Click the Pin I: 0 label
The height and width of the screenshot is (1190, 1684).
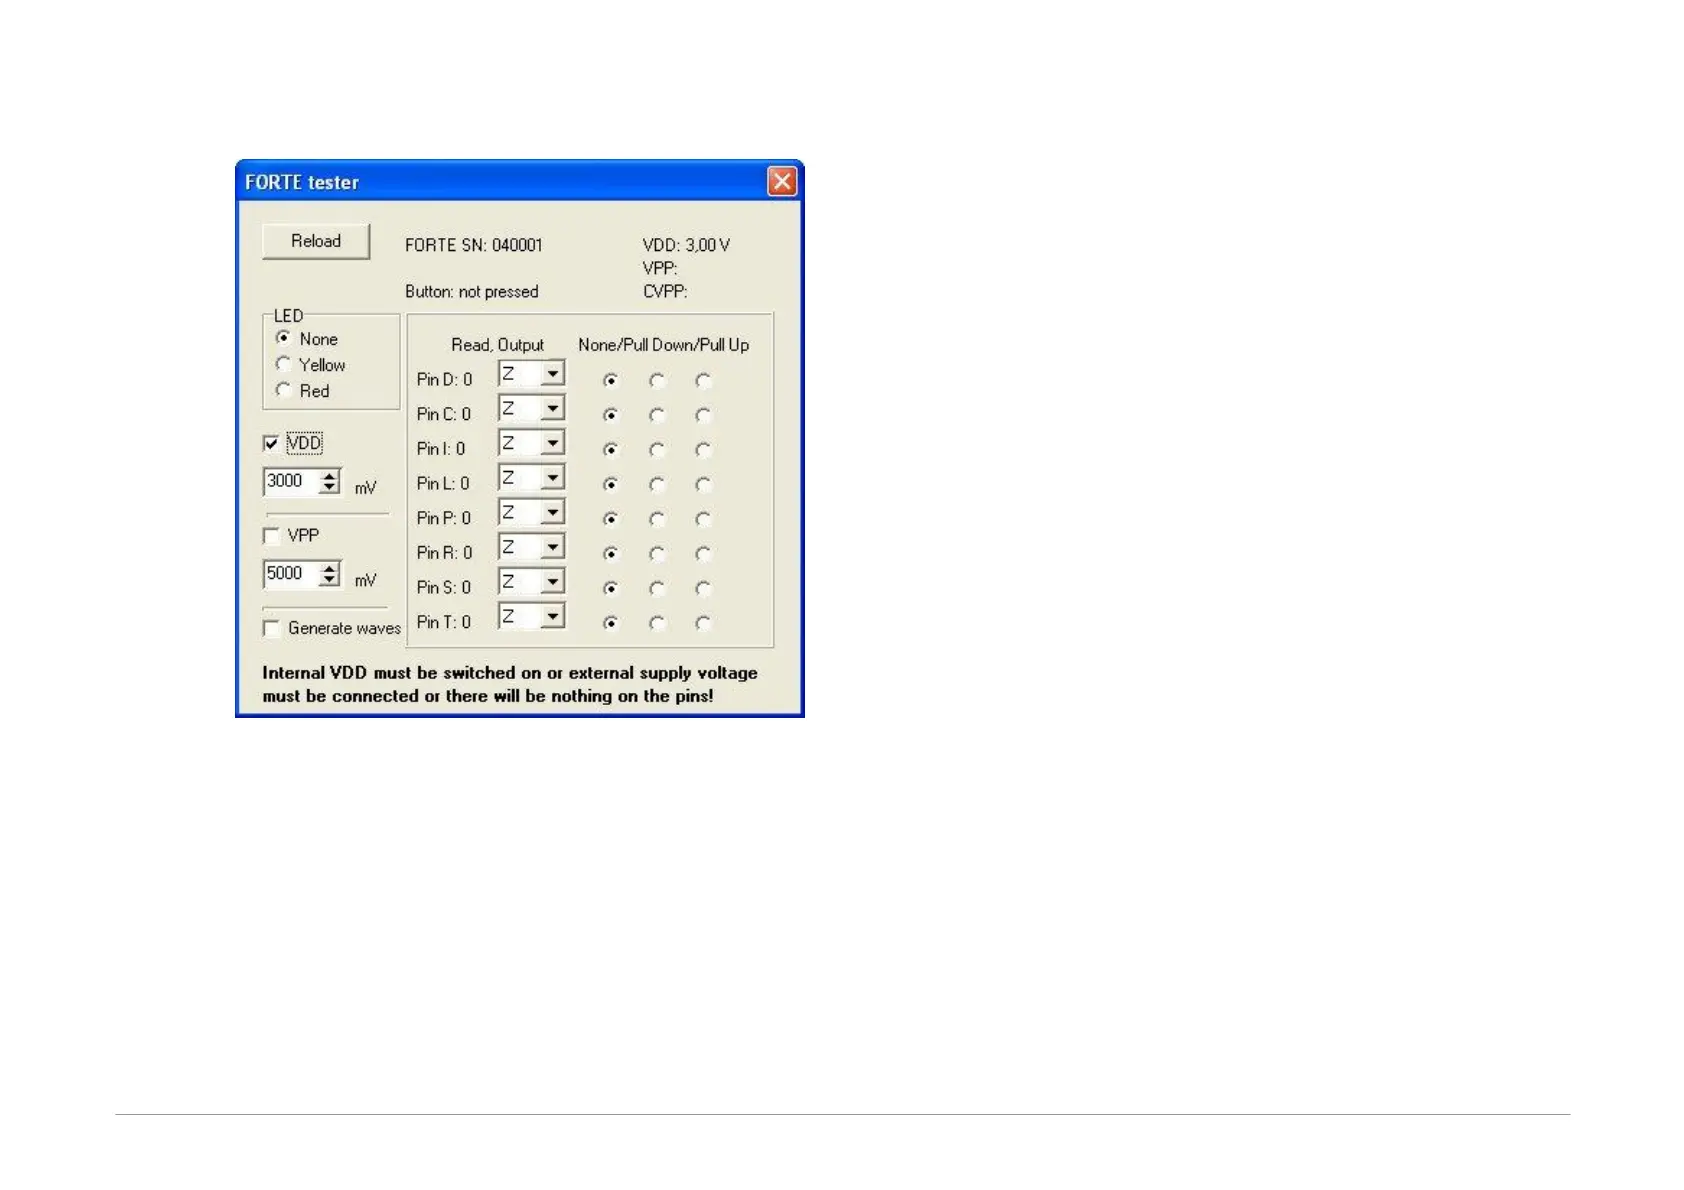tap(441, 449)
